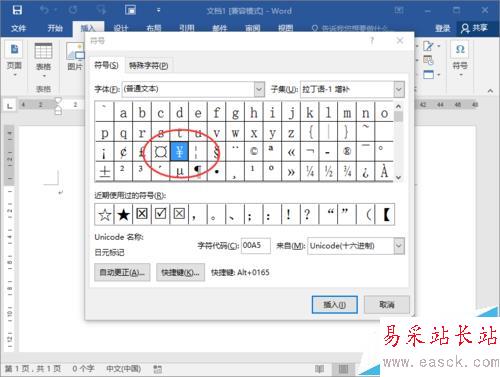Switch to the 特殊字符(P) tab
The height and width of the screenshot is (377, 500).
click(x=149, y=65)
